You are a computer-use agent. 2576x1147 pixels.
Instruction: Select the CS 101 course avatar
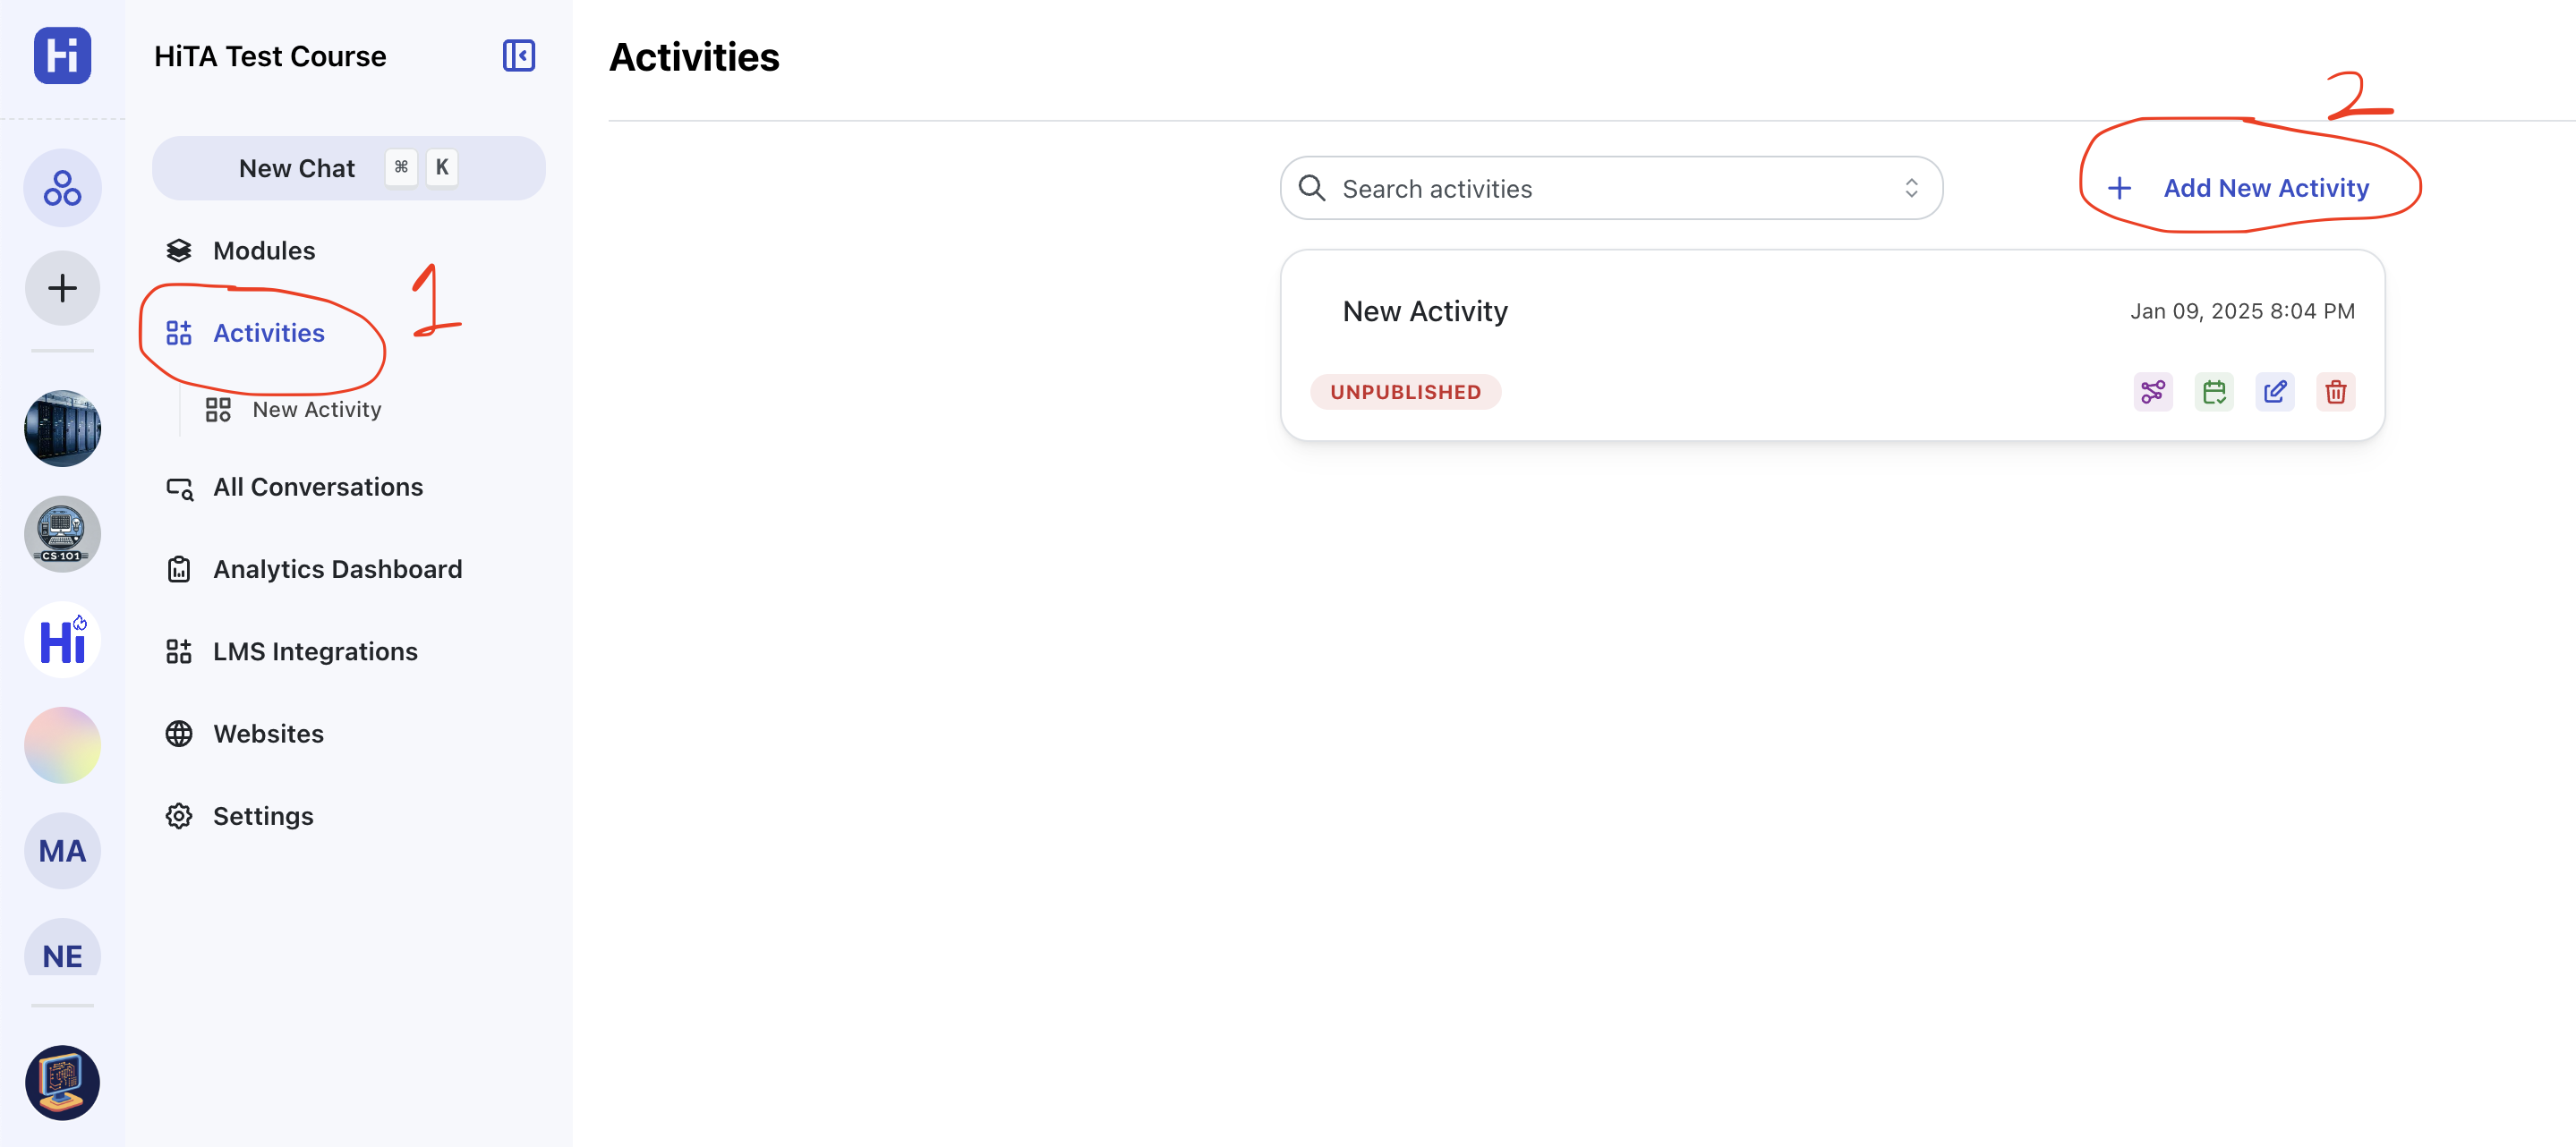click(62, 534)
